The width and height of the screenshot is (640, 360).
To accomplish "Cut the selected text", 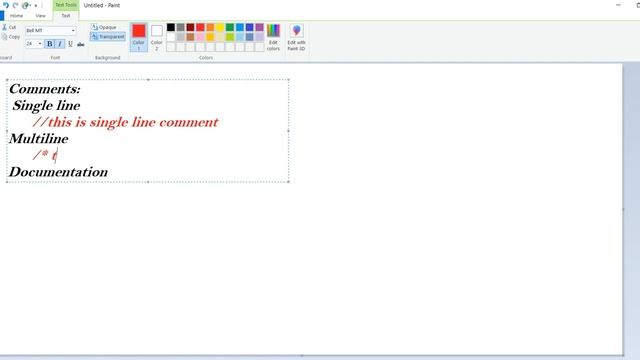I will 9,27.
